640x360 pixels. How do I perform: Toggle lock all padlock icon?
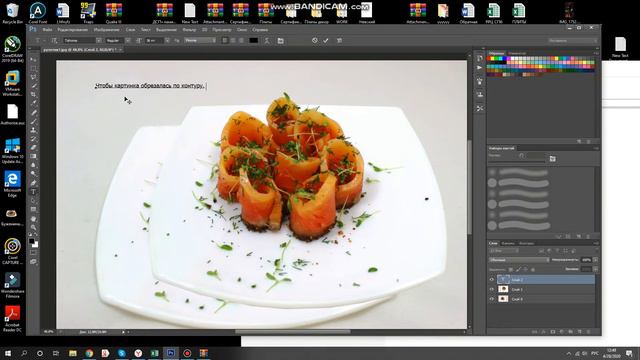point(533,269)
